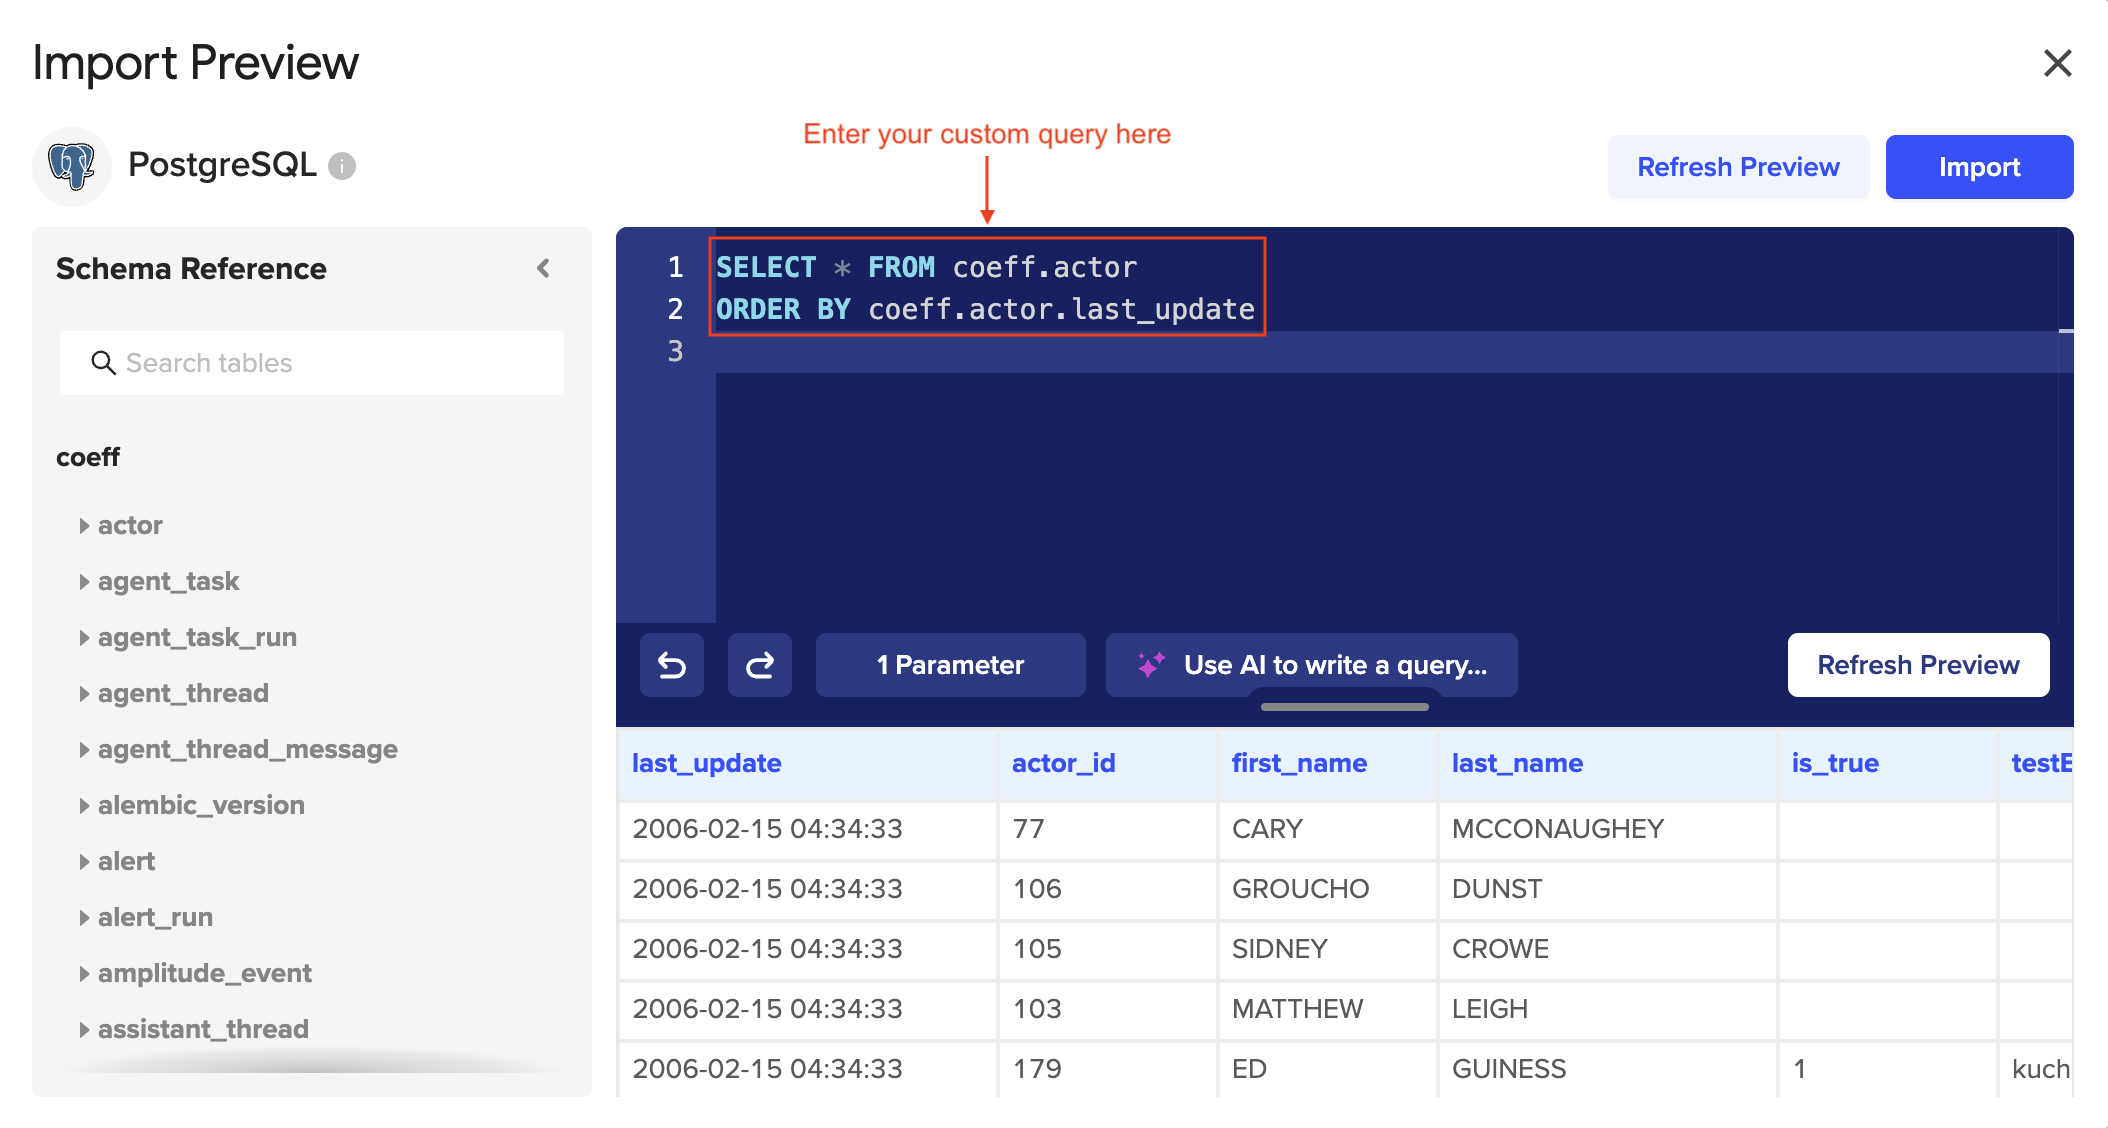Click the magnifier icon in search box

click(x=103, y=363)
